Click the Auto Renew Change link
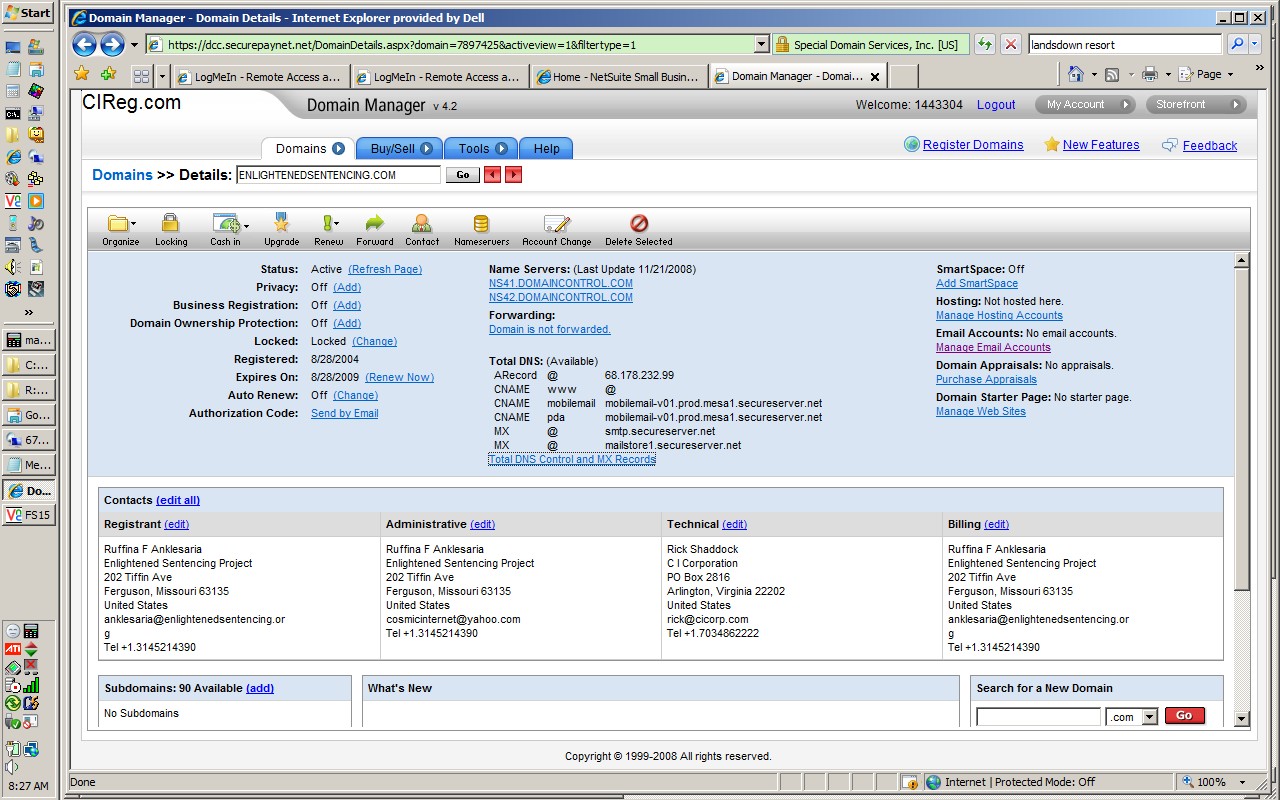This screenshot has width=1280, height=800. 355,395
